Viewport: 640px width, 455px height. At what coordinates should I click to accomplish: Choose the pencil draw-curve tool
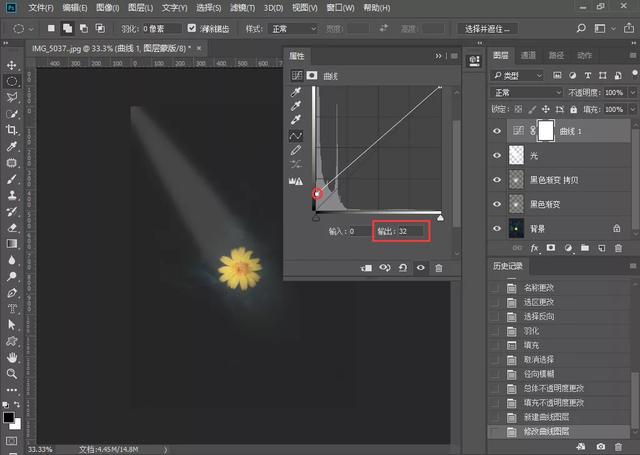point(297,150)
